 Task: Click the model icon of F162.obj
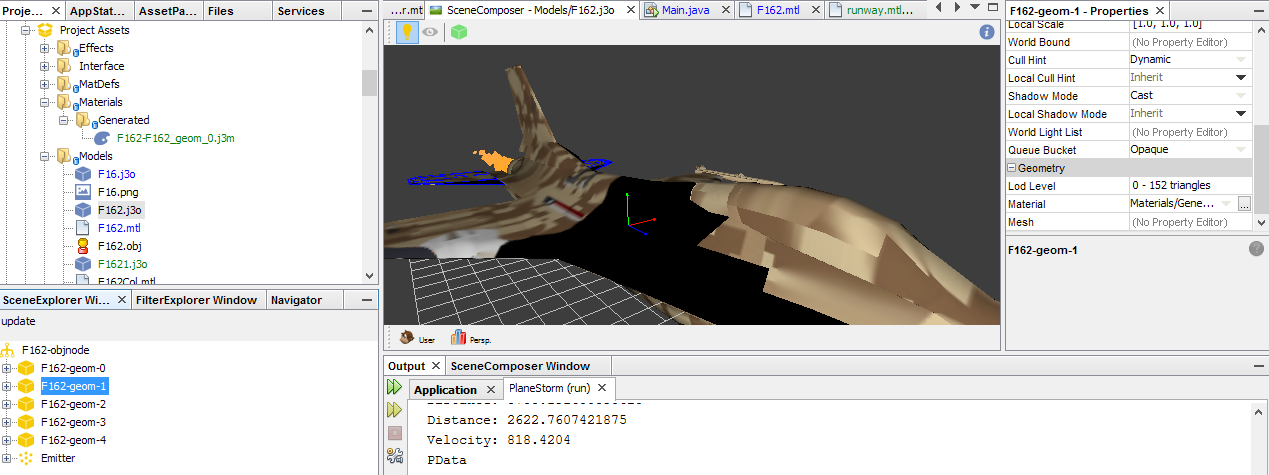(x=84, y=246)
